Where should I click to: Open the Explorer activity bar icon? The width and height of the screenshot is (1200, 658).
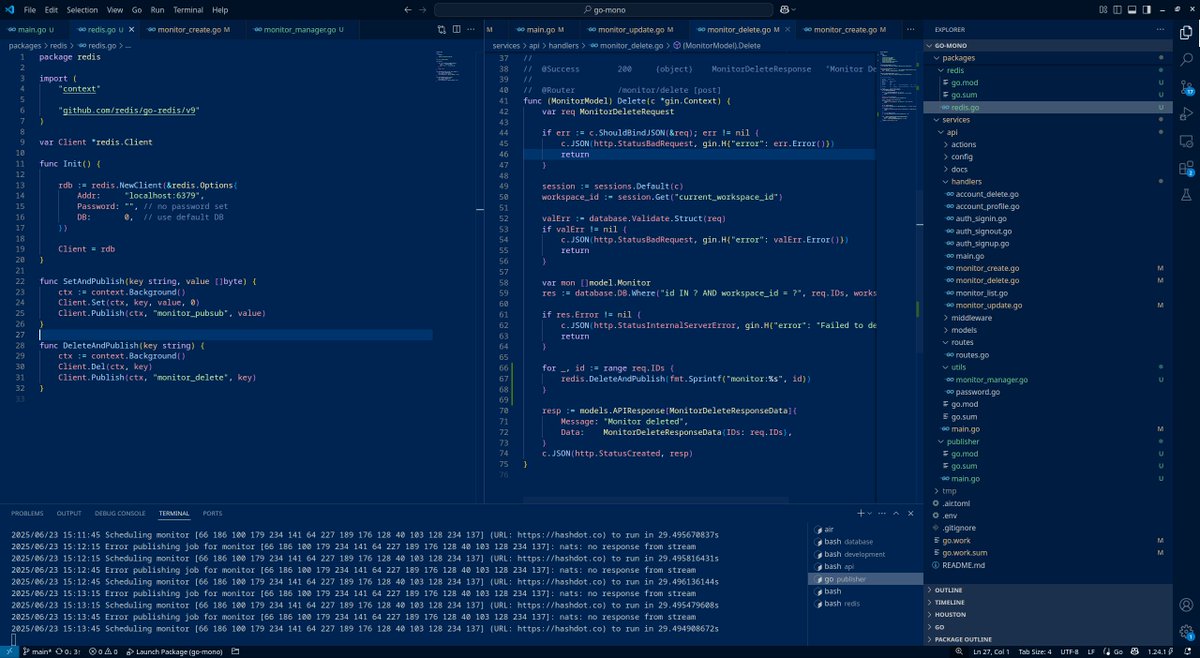point(1186,33)
